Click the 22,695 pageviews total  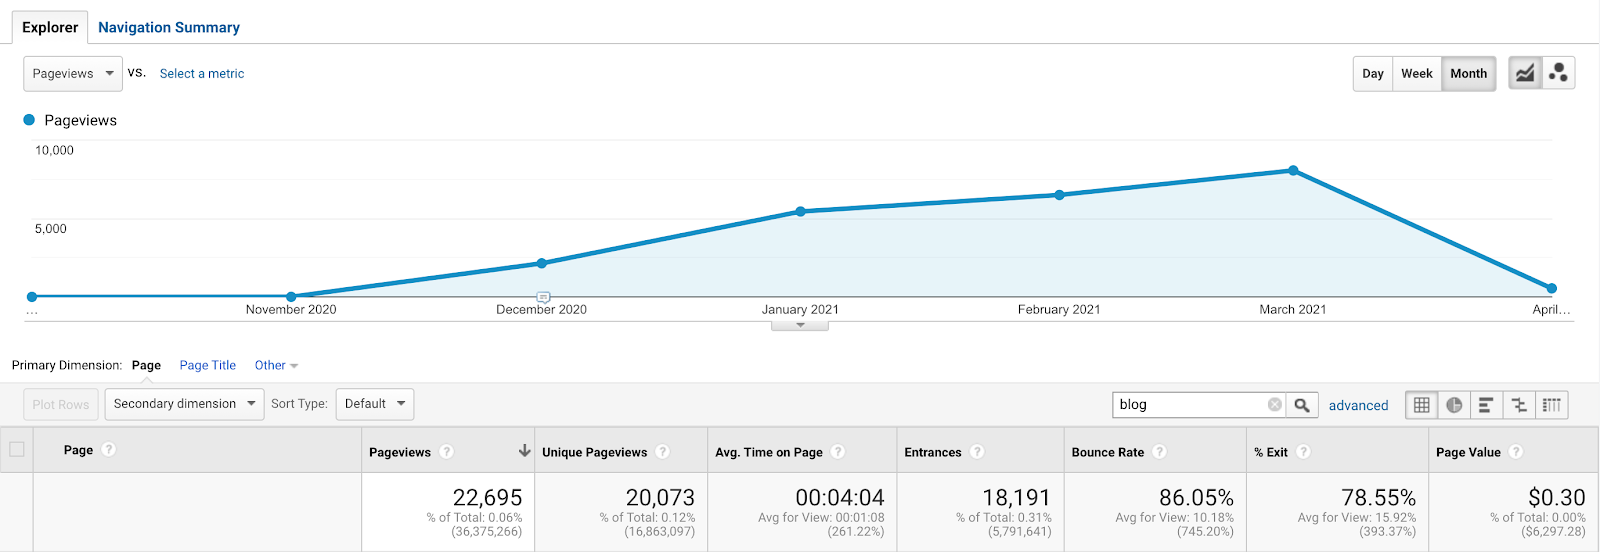pos(487,497)
